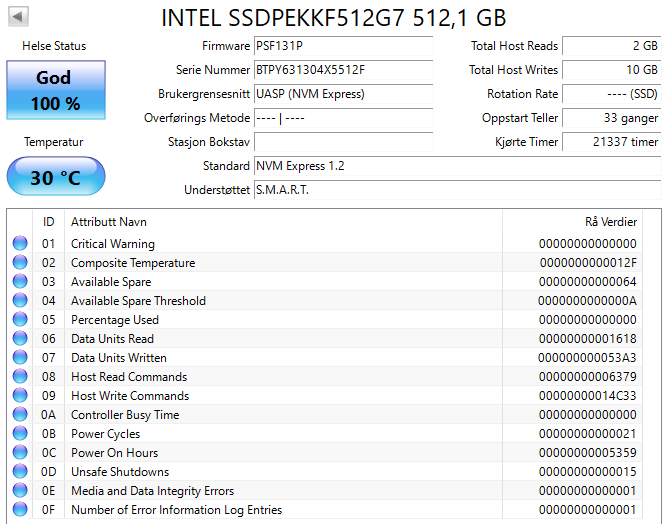This screenshot has width=667, height=524.
Task: Click the status orb beside Controller Busy Time
Action: (x=20, y=415)
